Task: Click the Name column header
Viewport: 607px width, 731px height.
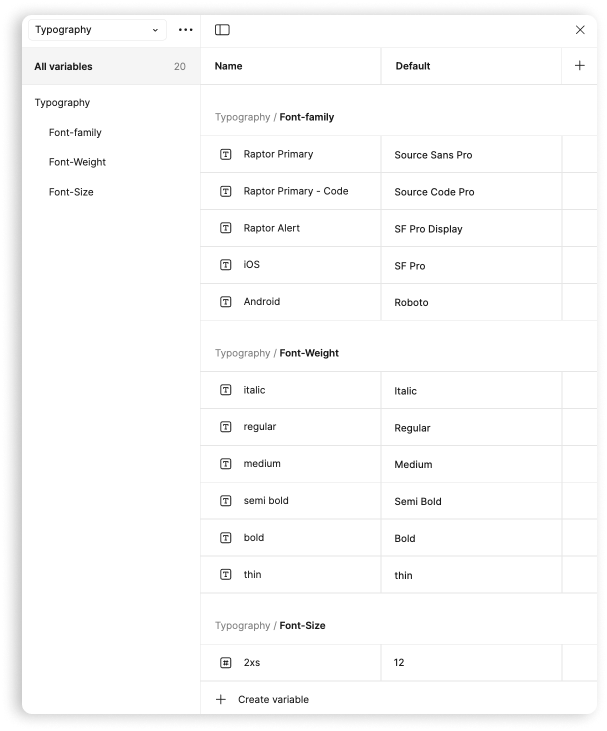Action: (x=229, y=66)
